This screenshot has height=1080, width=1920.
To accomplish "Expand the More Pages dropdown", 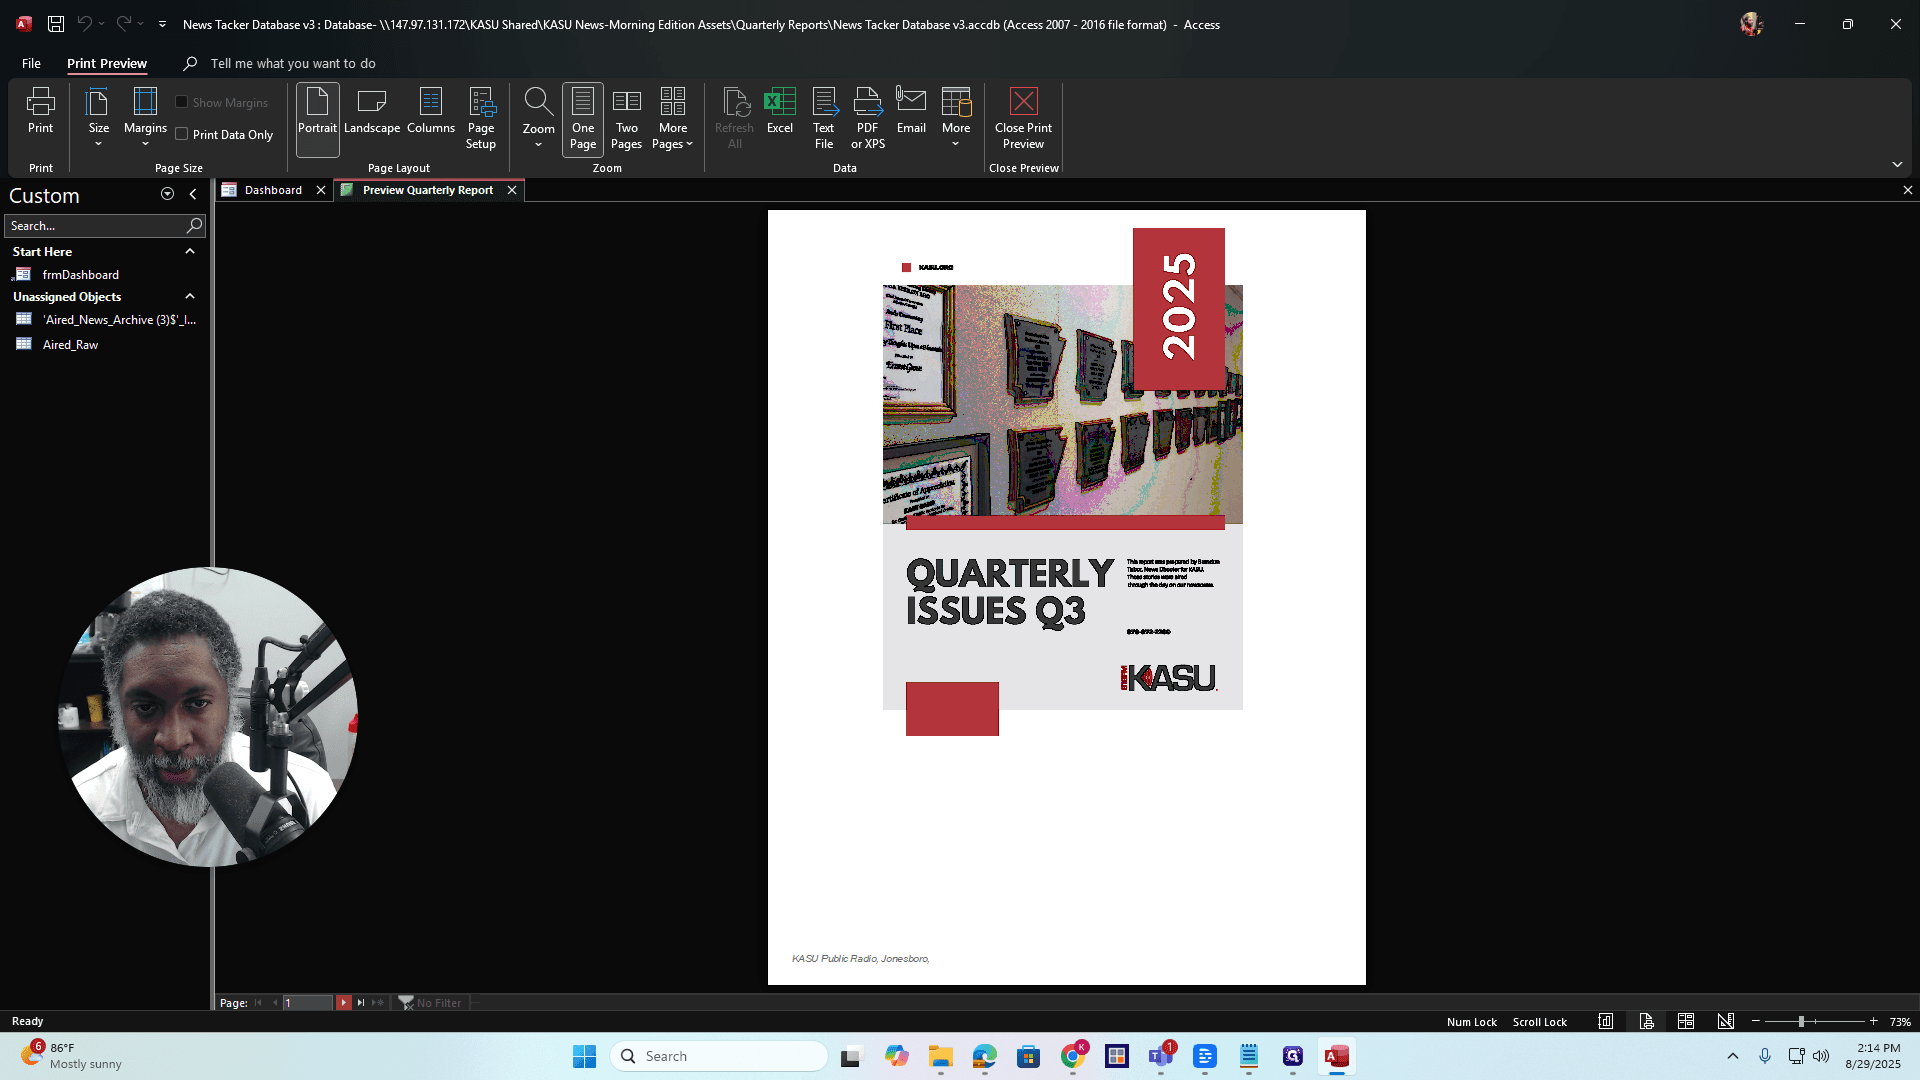I will point(673,119).
